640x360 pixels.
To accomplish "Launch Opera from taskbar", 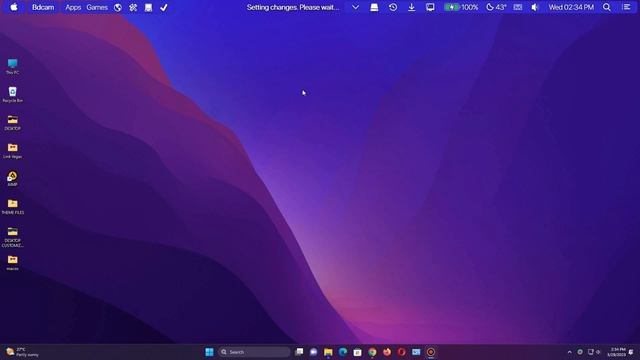I will tap(402, 352).
